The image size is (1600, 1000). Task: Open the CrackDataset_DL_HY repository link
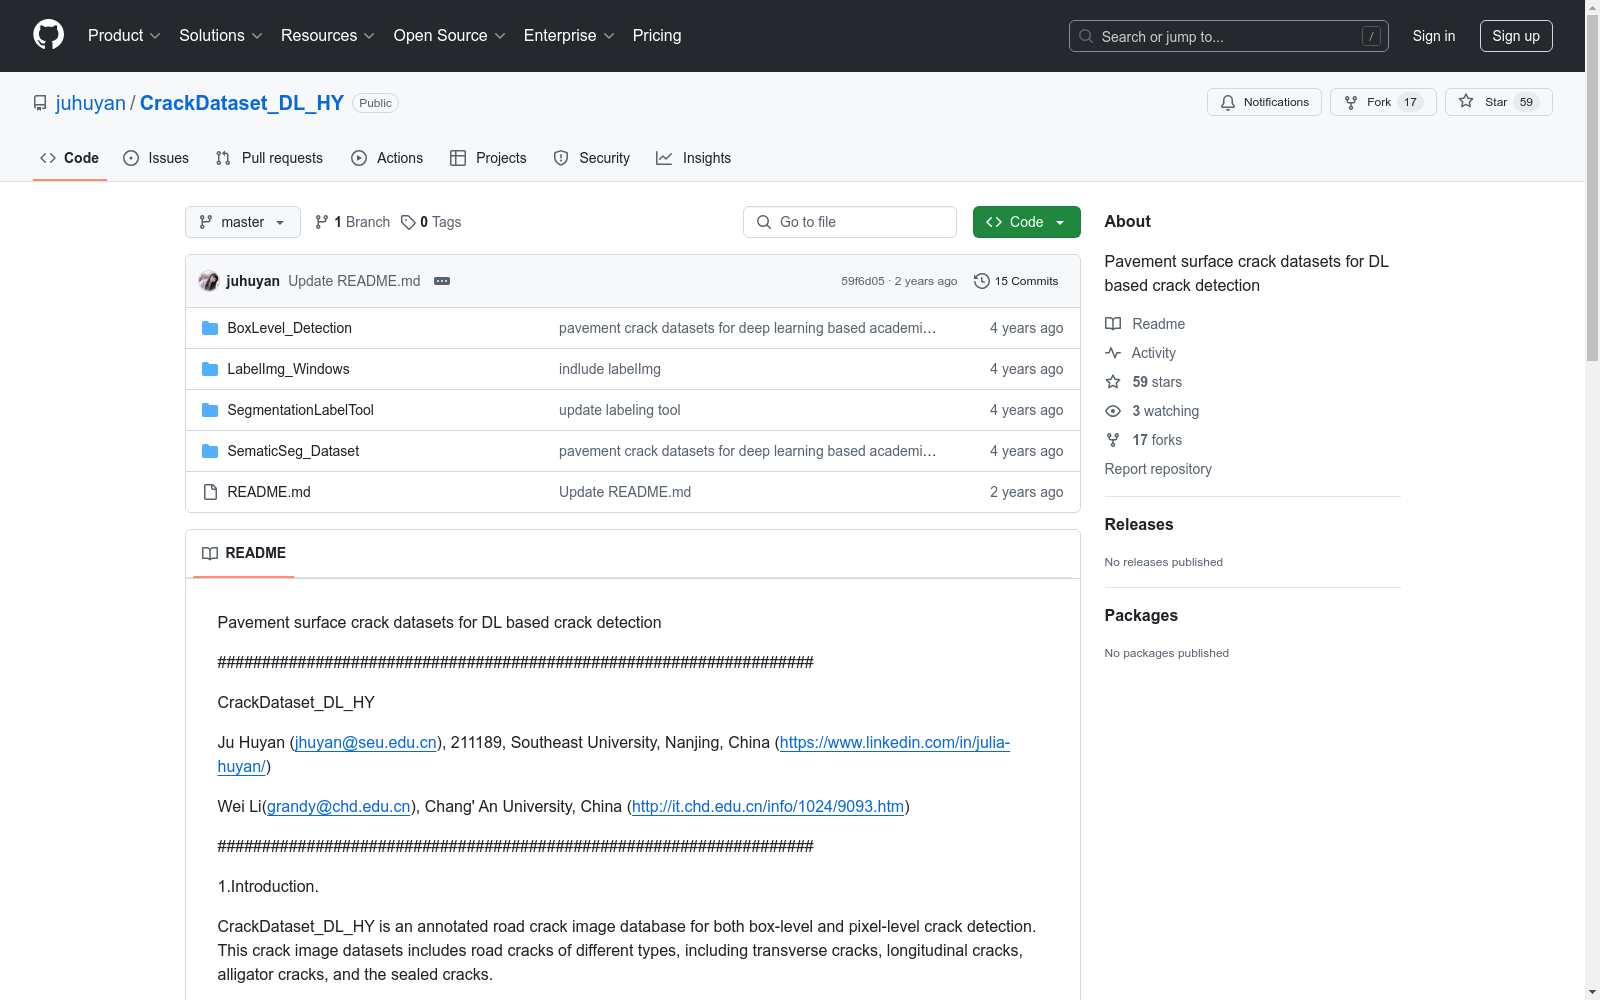coord(242,103)
